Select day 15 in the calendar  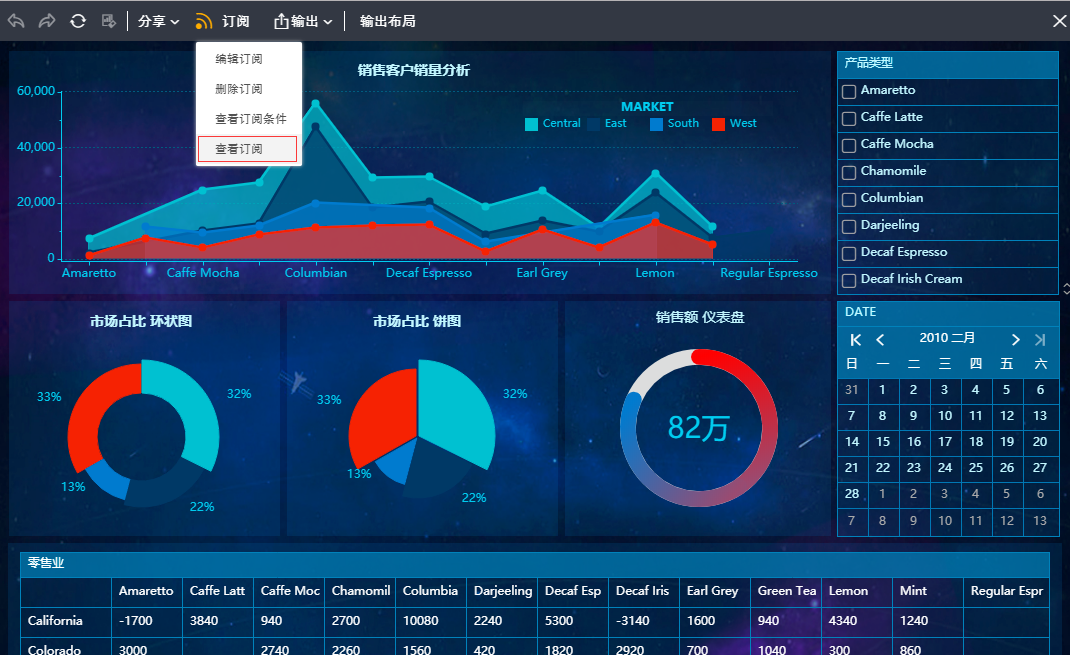point(882,441)
